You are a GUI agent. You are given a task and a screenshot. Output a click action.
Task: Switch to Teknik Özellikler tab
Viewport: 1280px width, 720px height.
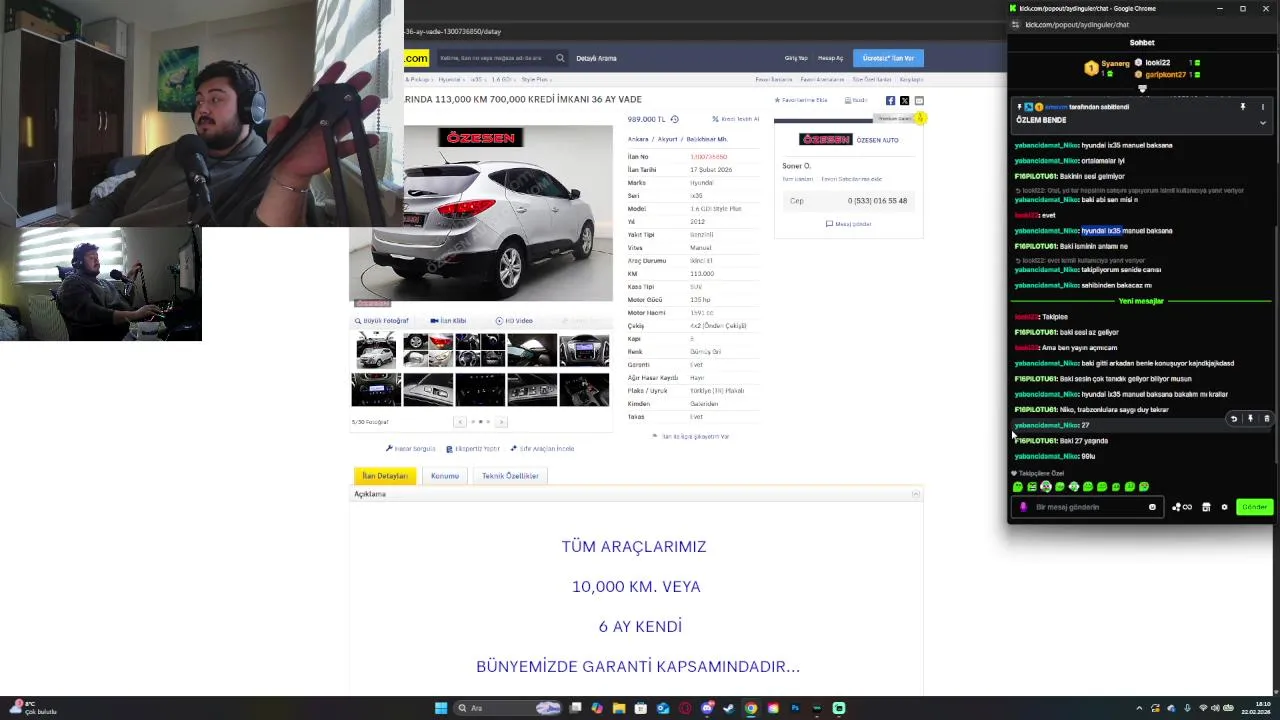[510, 476]
